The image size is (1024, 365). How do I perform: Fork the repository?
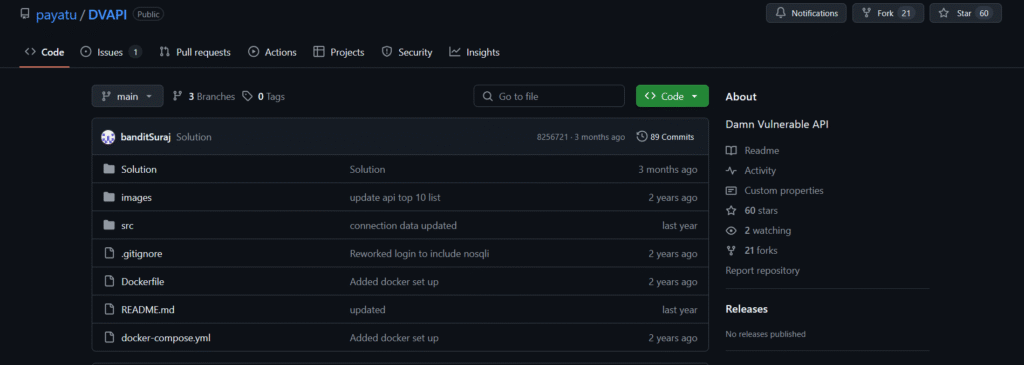point(888,13)
